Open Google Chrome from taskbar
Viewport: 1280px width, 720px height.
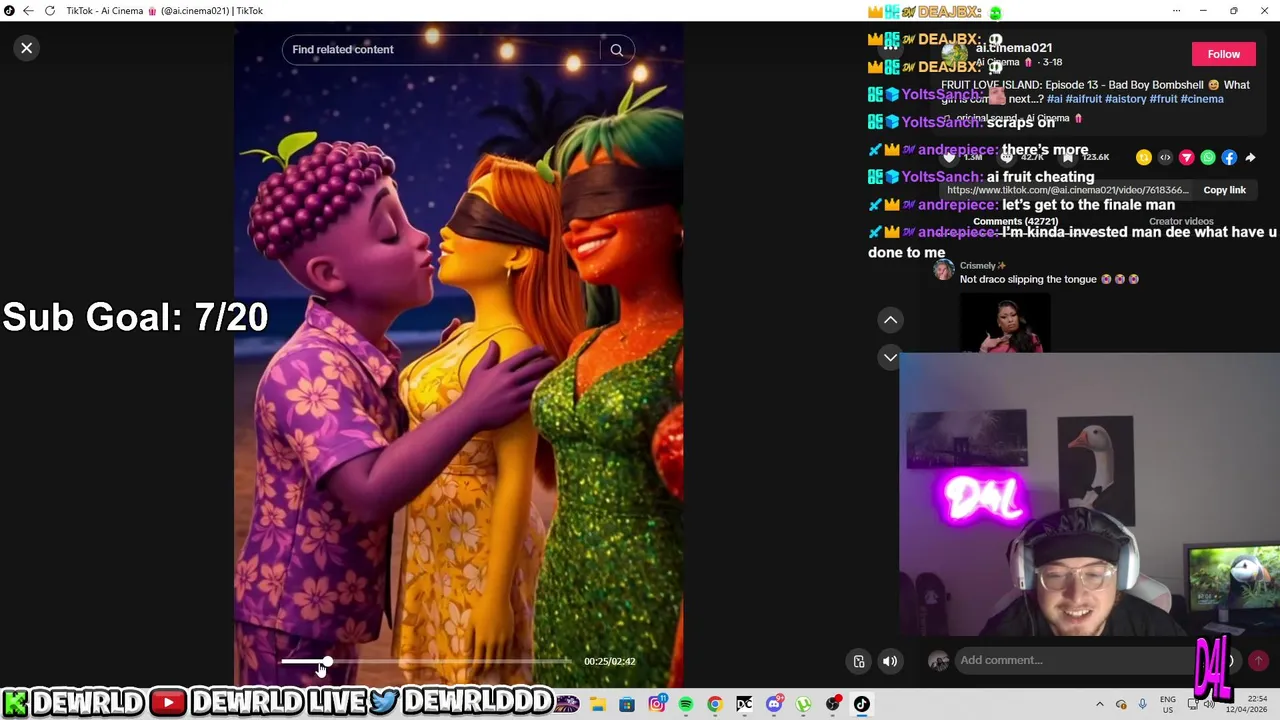(715, 704)
